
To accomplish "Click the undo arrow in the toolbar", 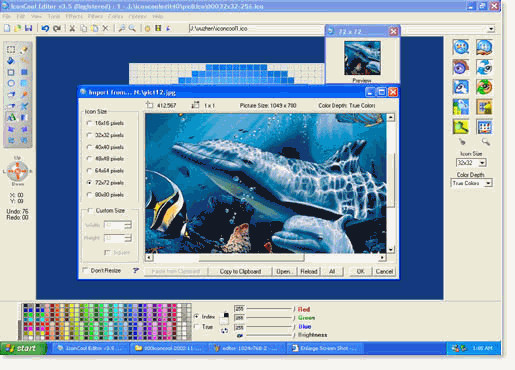I will [x=45, y=28].
